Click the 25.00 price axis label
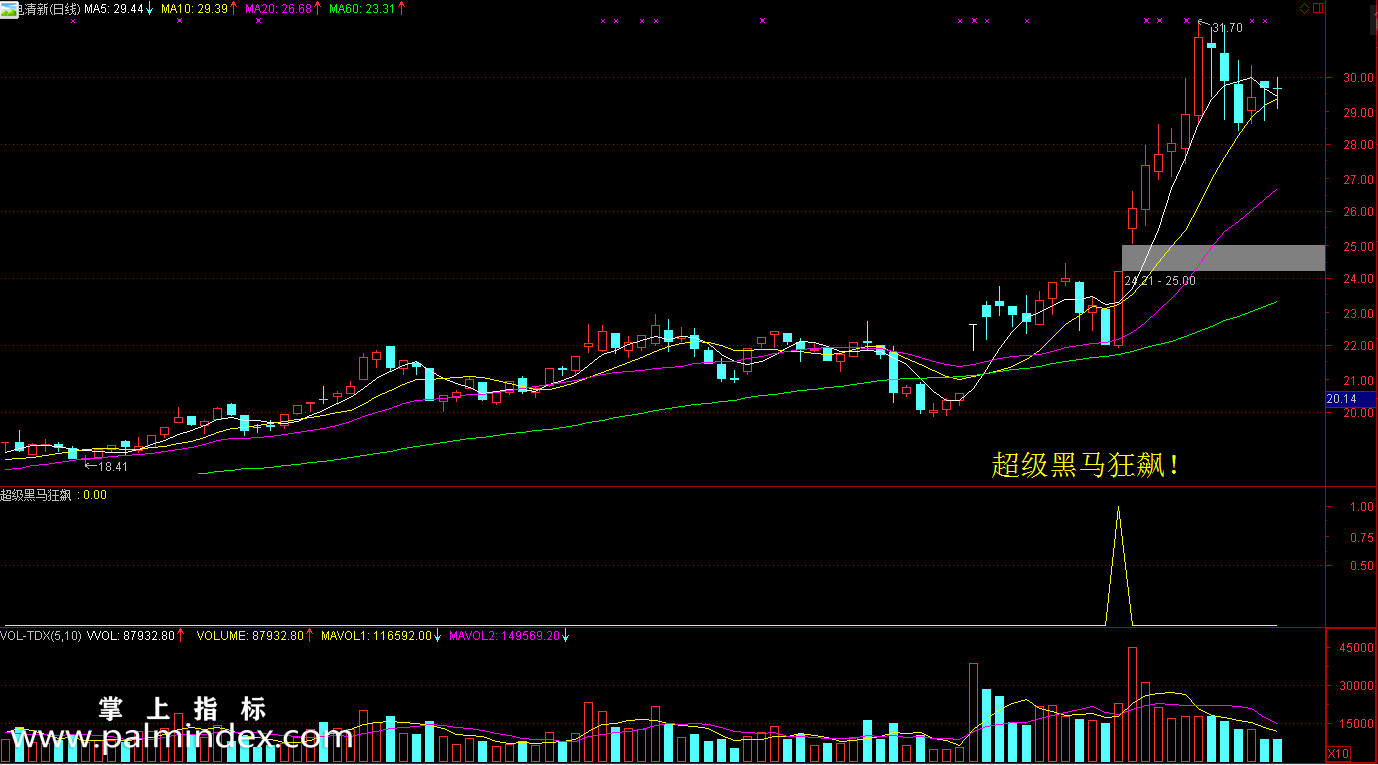 coord(1357,246)
